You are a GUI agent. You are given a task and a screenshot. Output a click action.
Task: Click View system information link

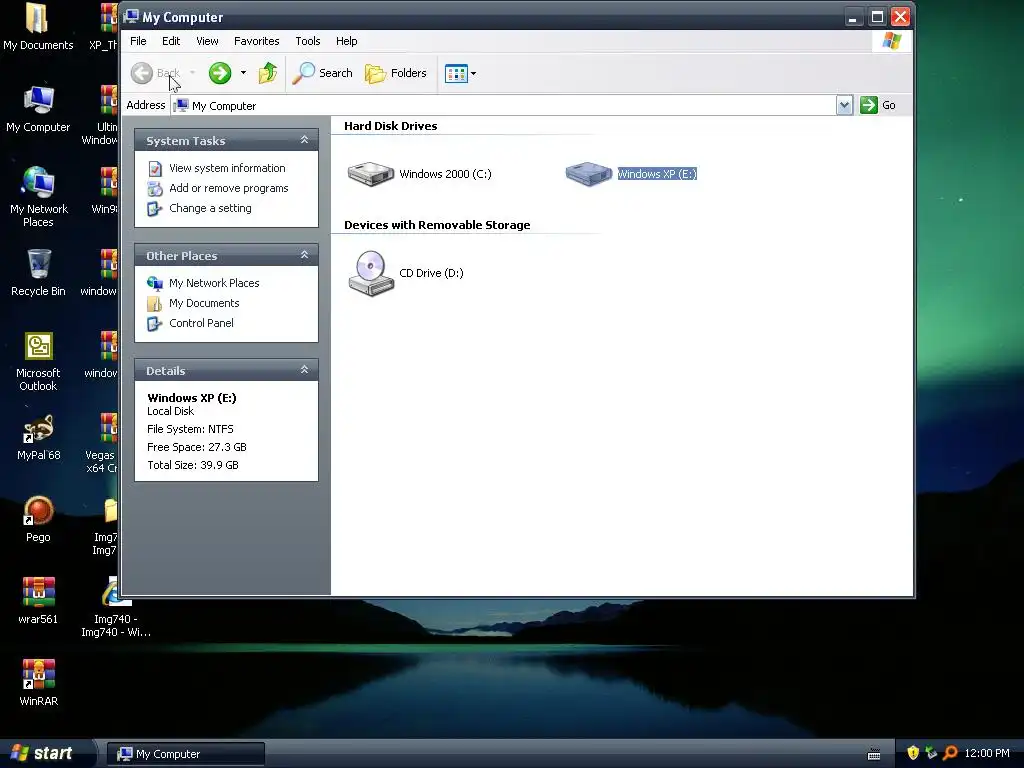pyautogui.click(x=227, y=168)
